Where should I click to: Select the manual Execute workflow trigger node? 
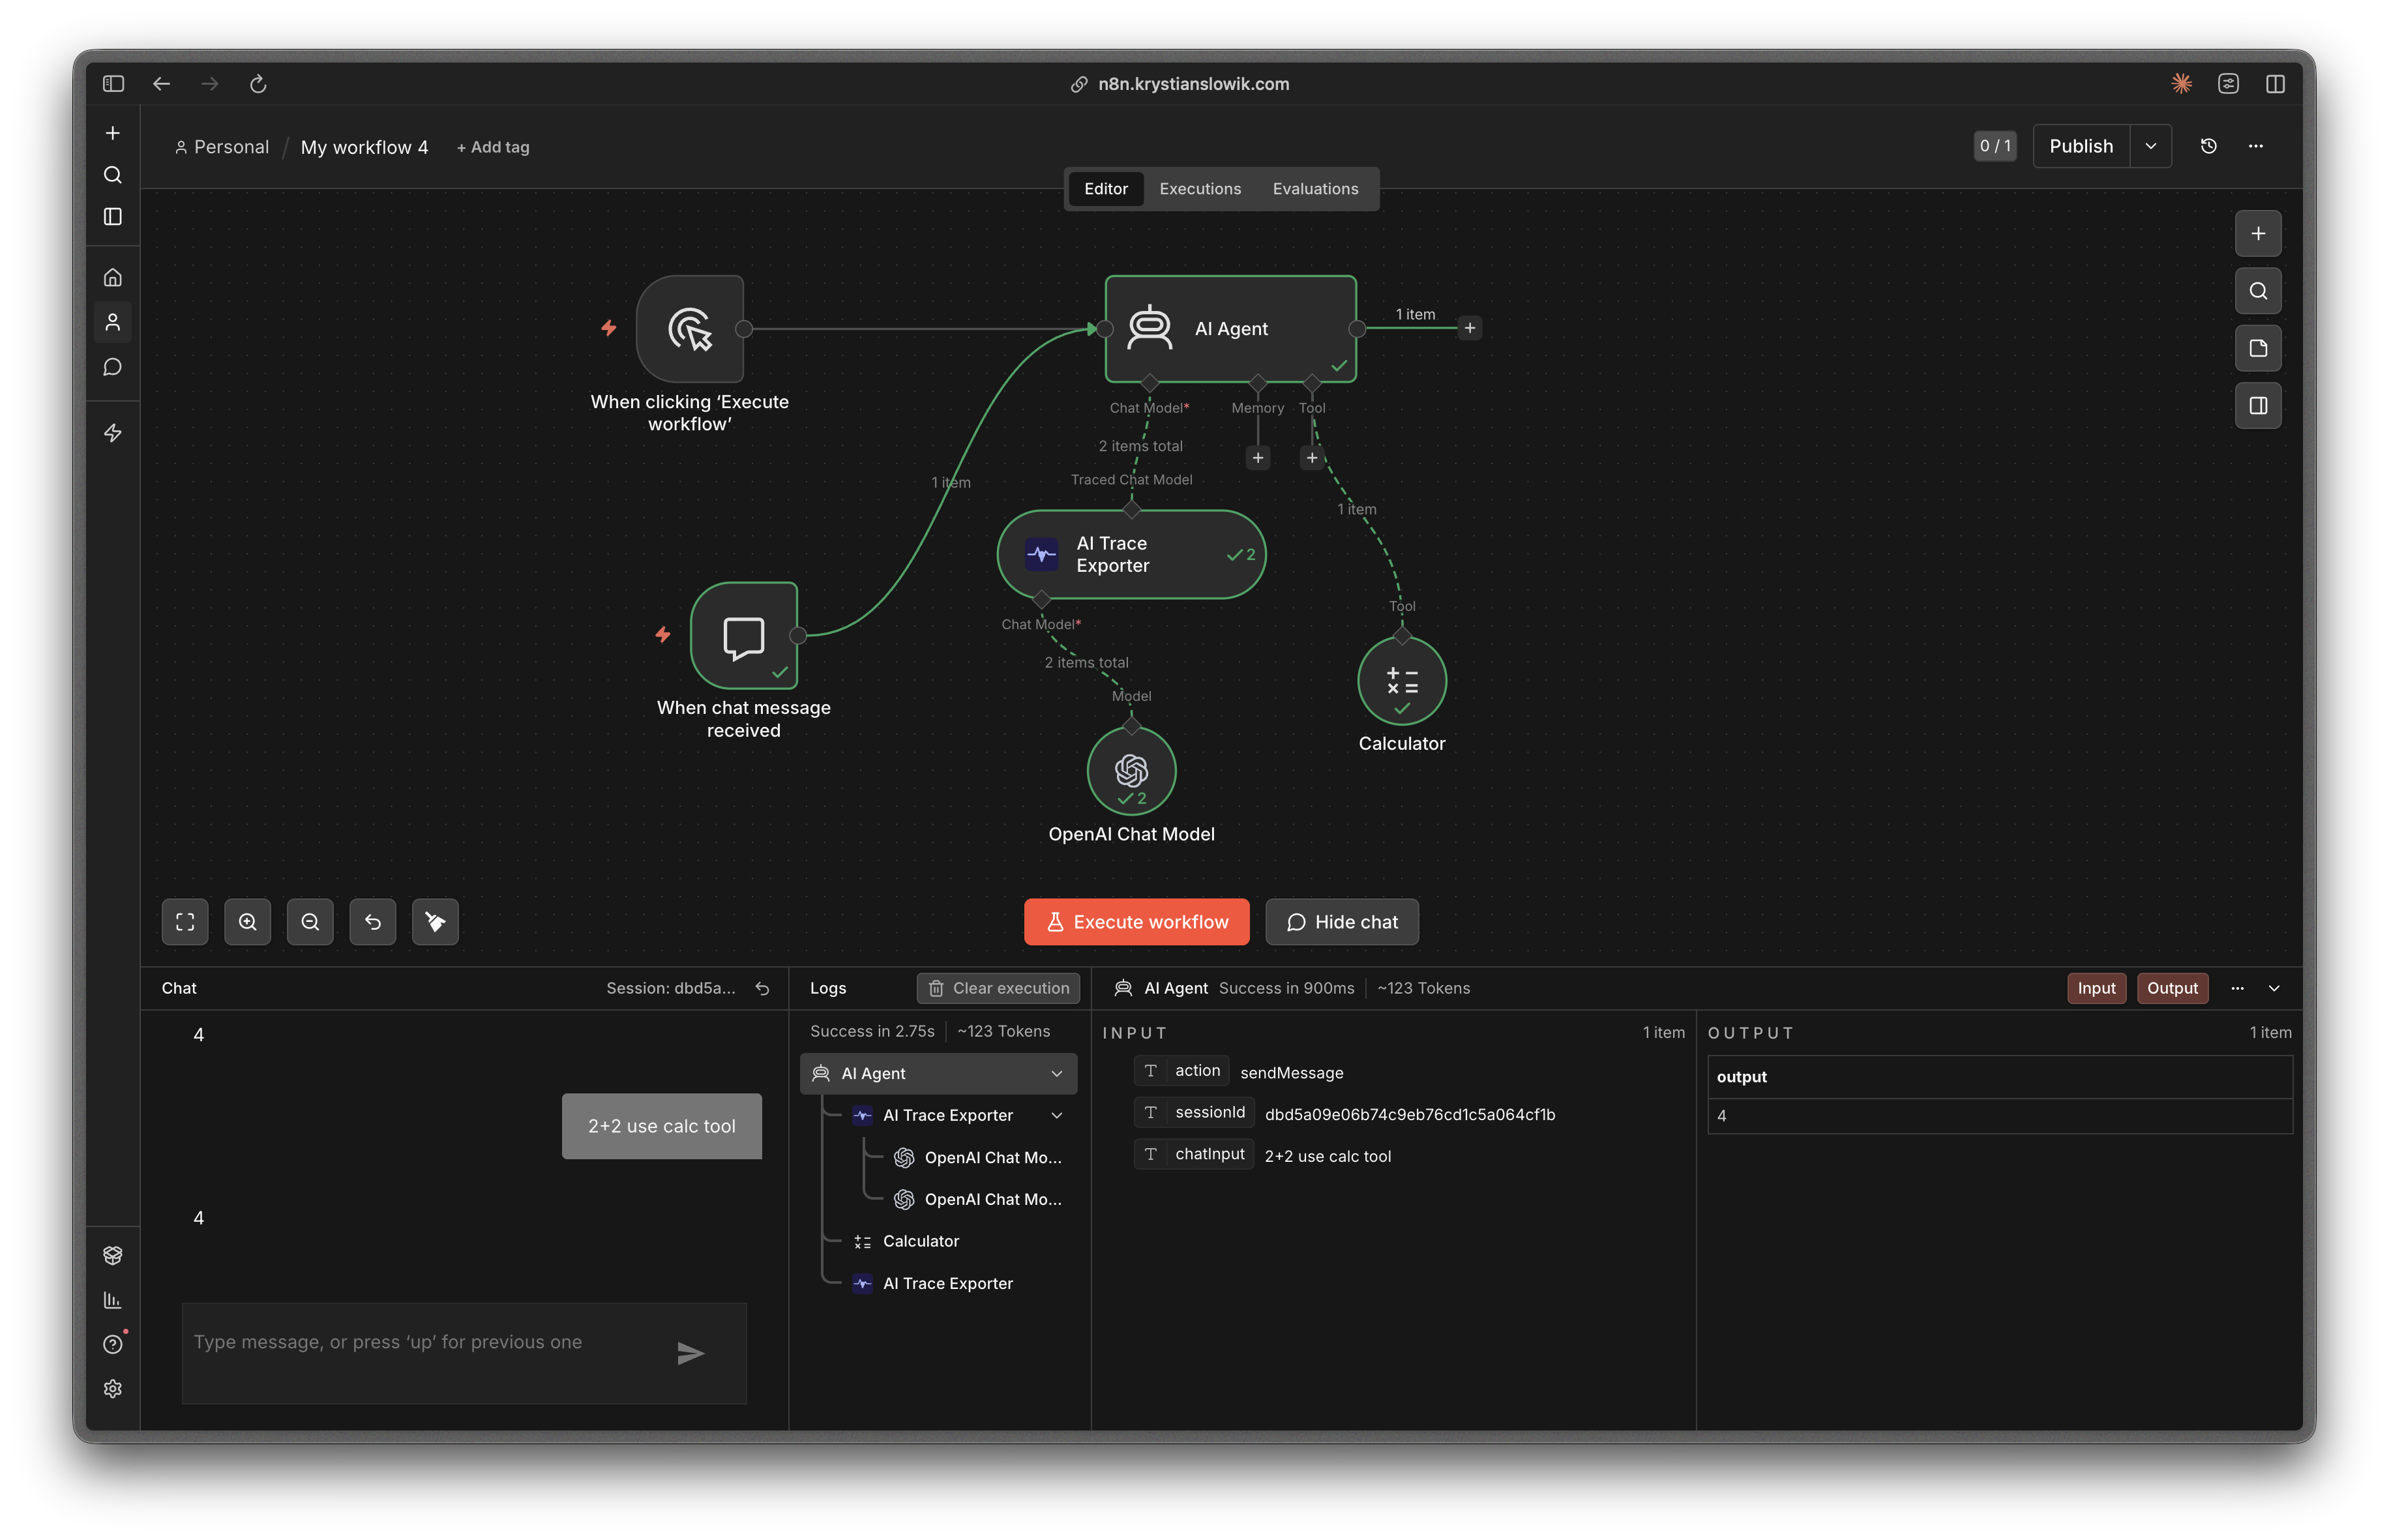click(x=690, y=328)
